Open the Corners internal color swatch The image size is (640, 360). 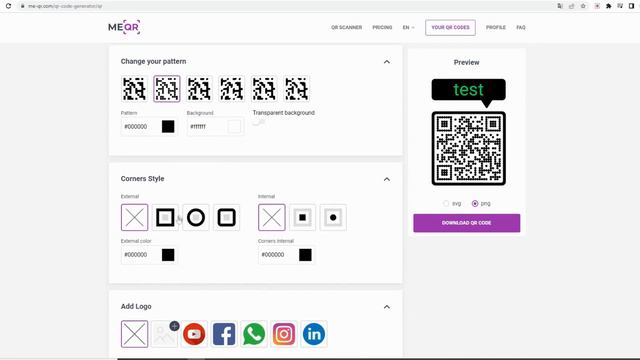coord(305,255)
